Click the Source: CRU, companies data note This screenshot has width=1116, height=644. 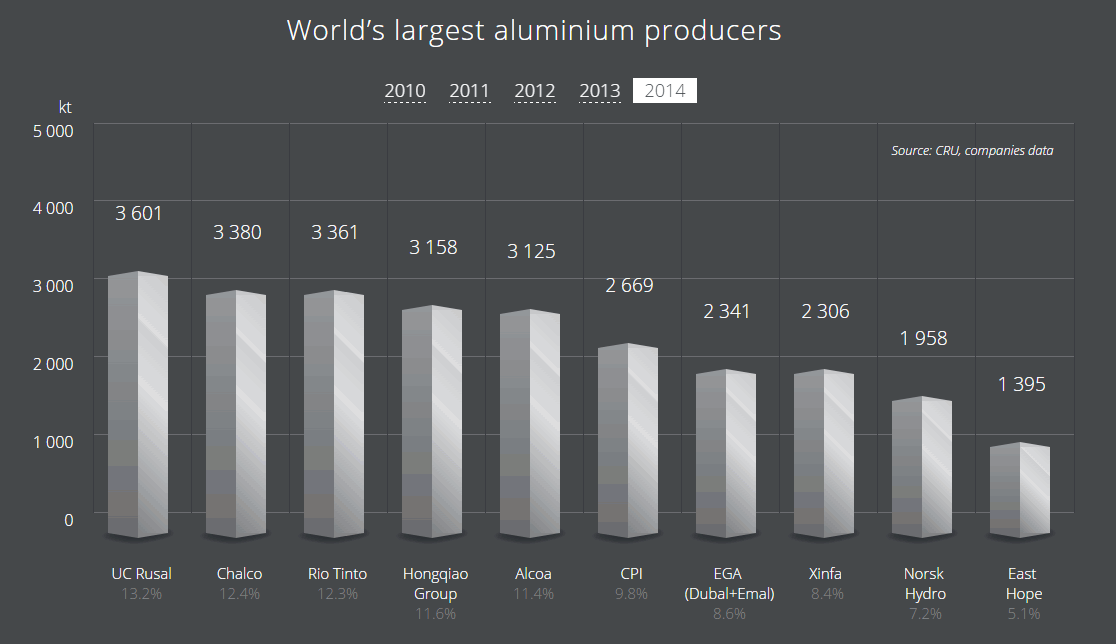tap(972, 151)
